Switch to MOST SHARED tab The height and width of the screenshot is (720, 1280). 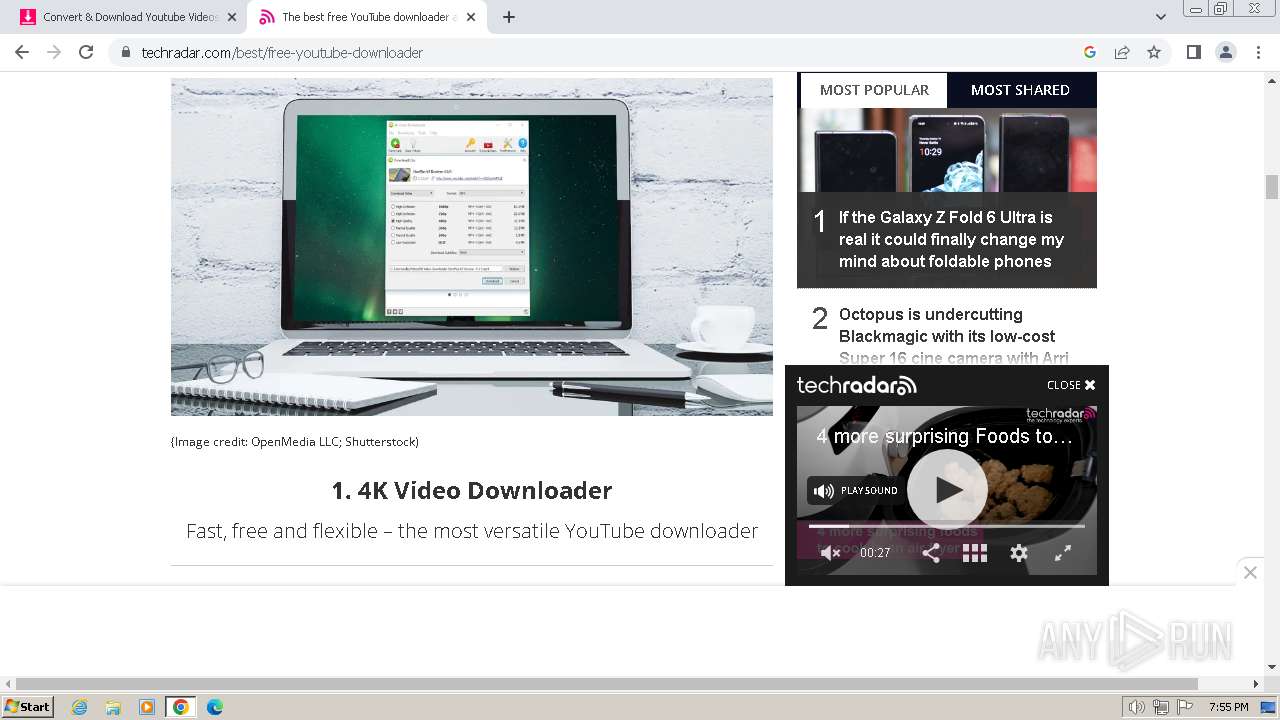tap(1020, 90)
